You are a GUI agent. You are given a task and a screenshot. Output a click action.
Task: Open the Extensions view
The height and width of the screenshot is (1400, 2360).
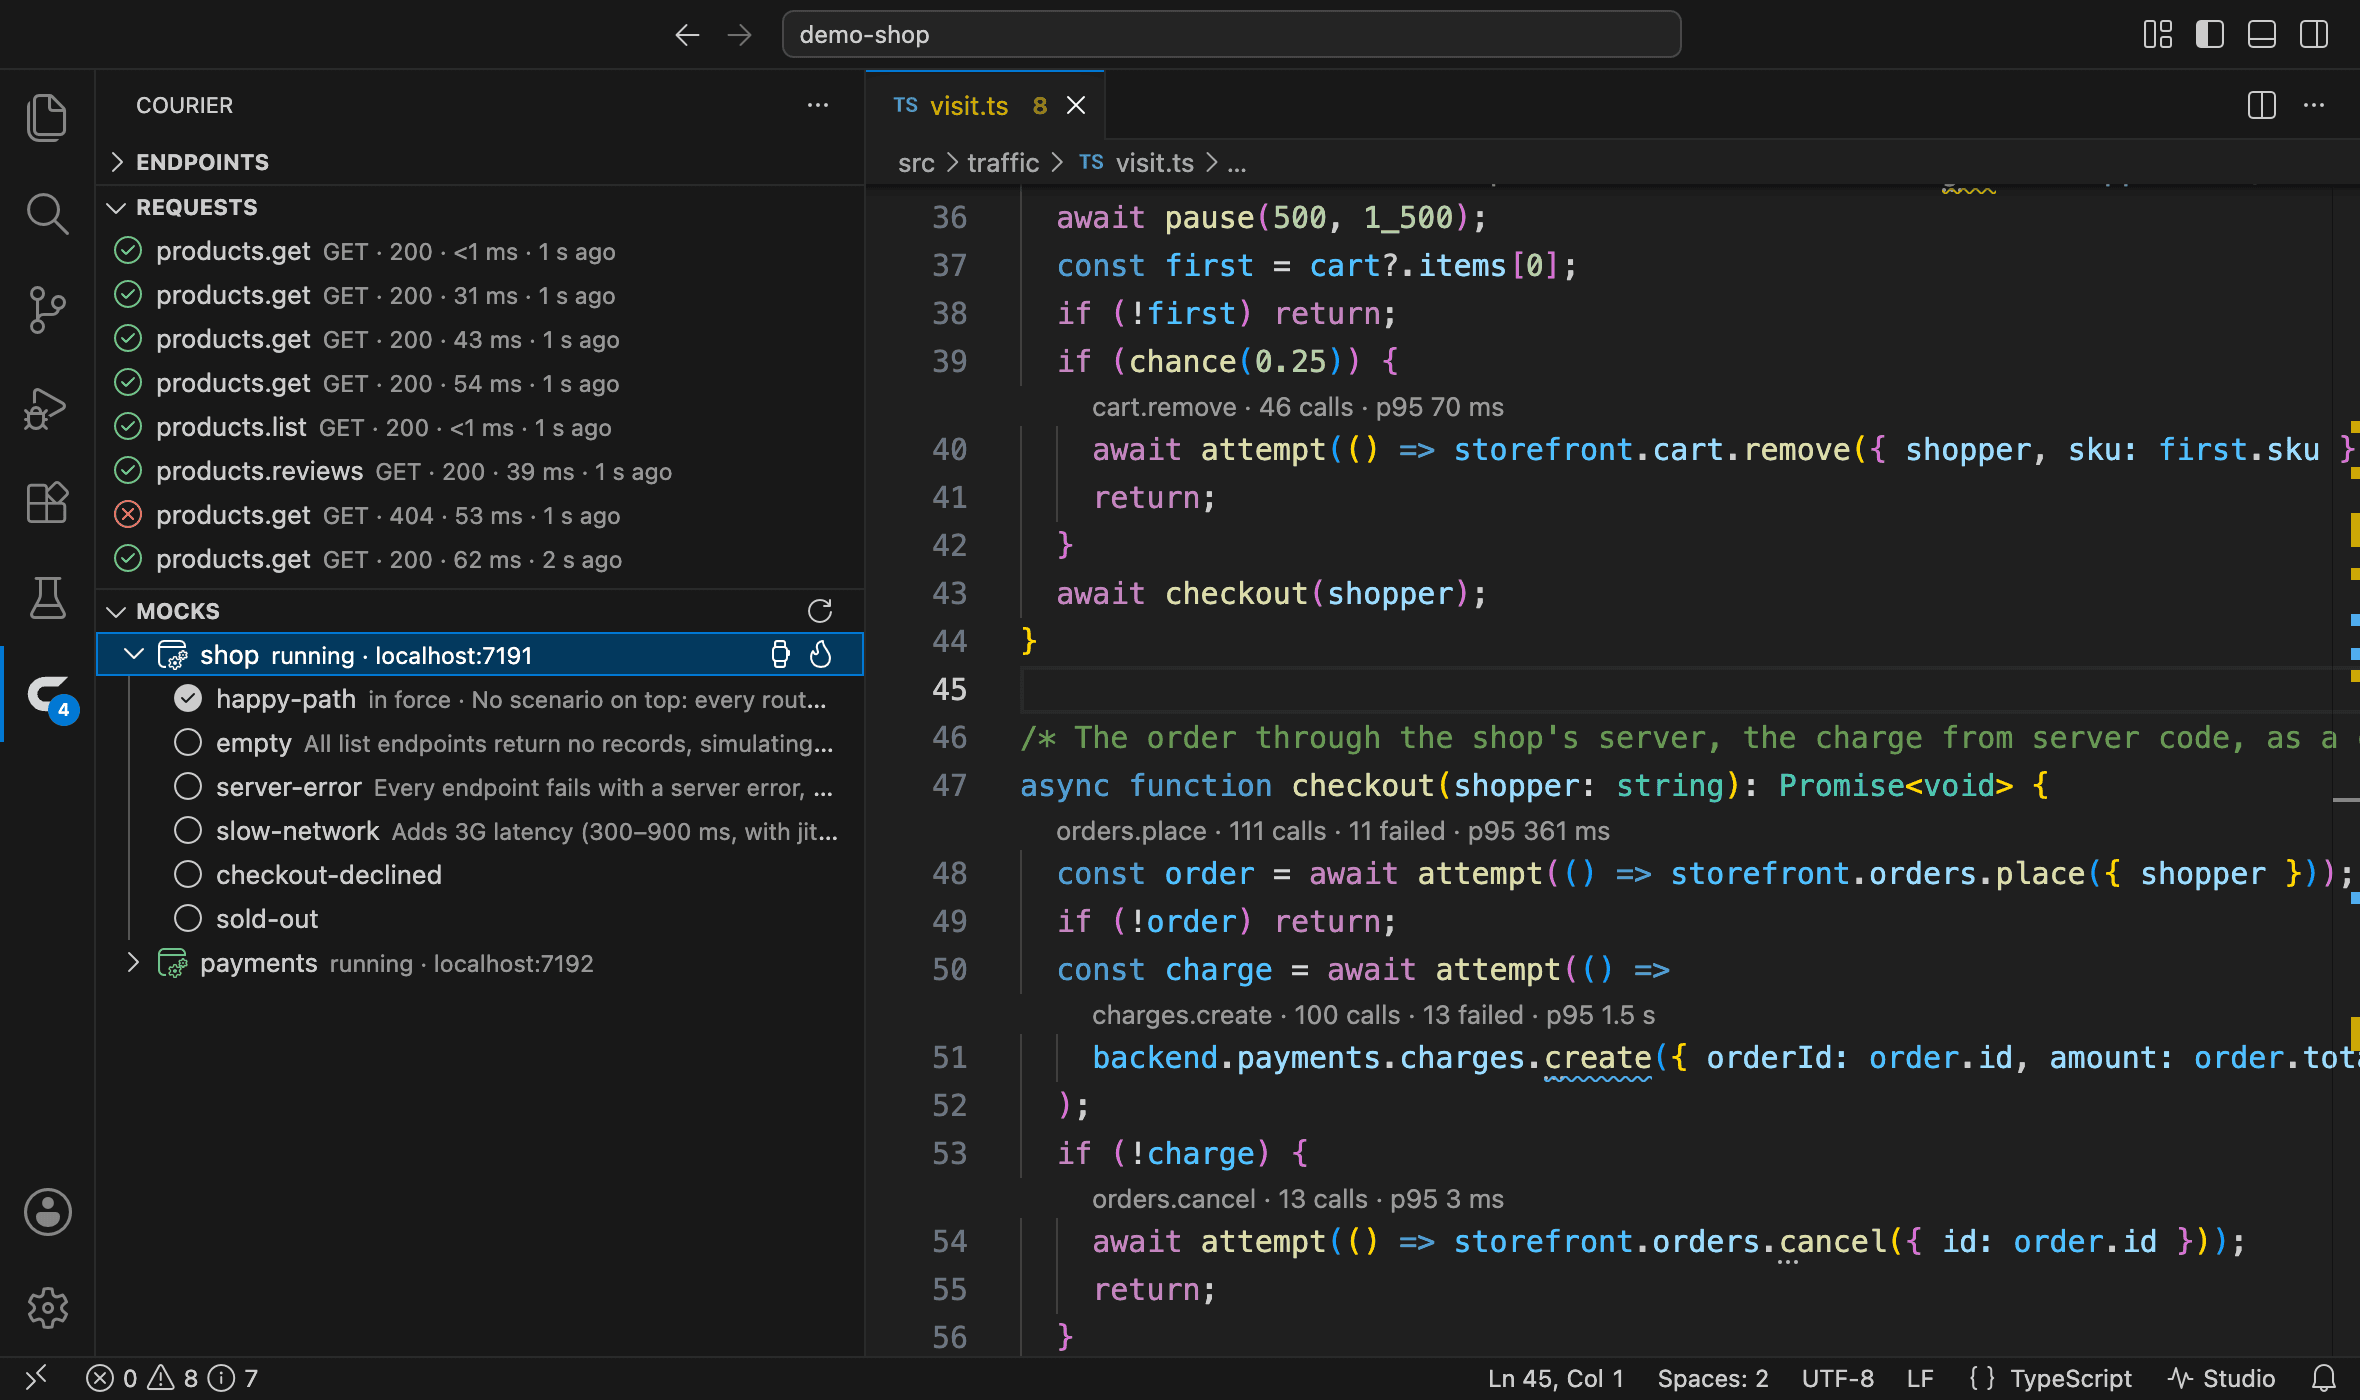(x=47, y=503)
